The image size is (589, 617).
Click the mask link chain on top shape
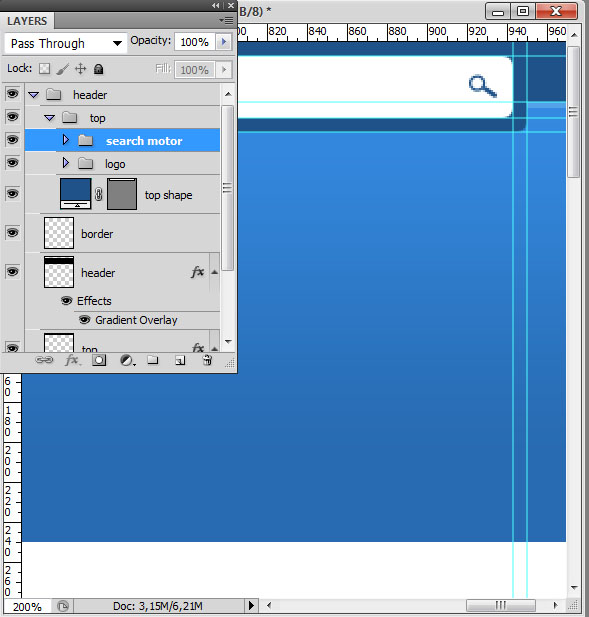point(98,194)
